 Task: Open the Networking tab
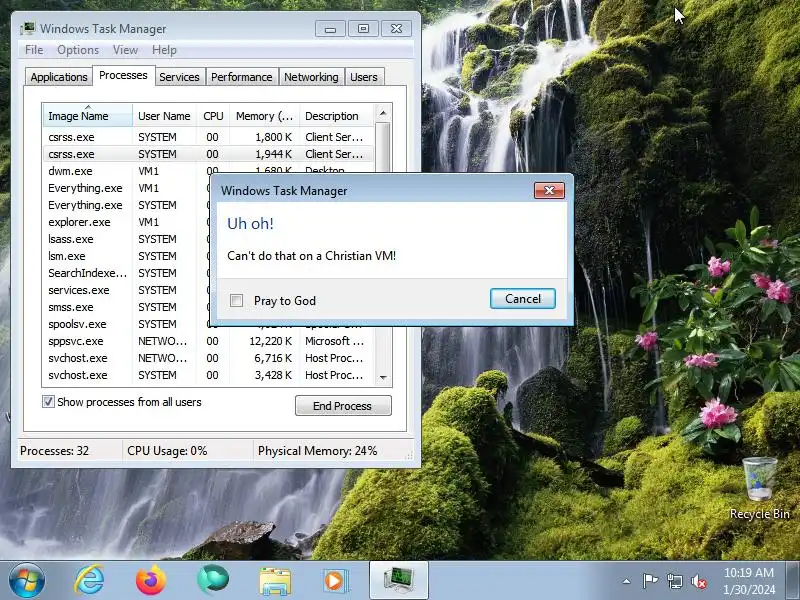coord(311,77)
